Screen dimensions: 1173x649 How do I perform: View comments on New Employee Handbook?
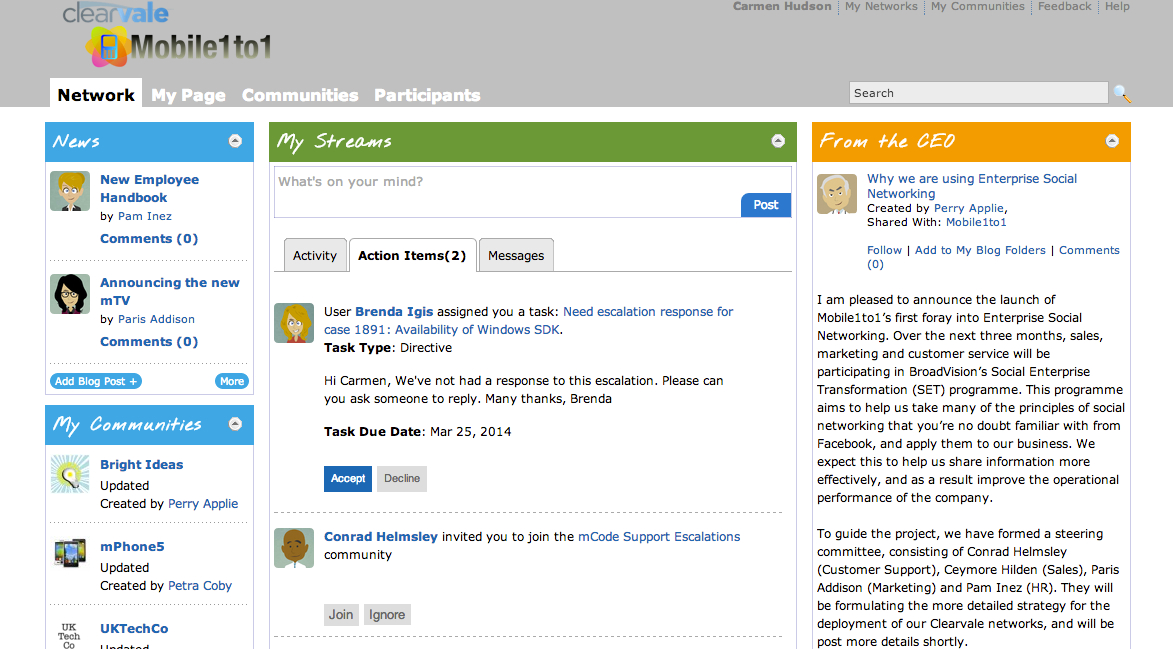point(149,239)
